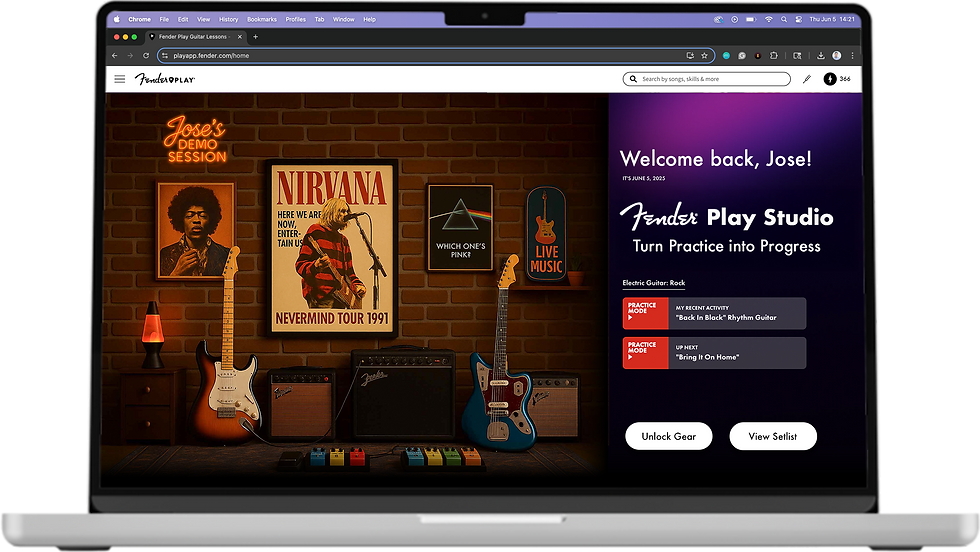Click the gray swirl extension icon
Image resolution: width=980 pixels, height=552 pixels.
[742, 56]
